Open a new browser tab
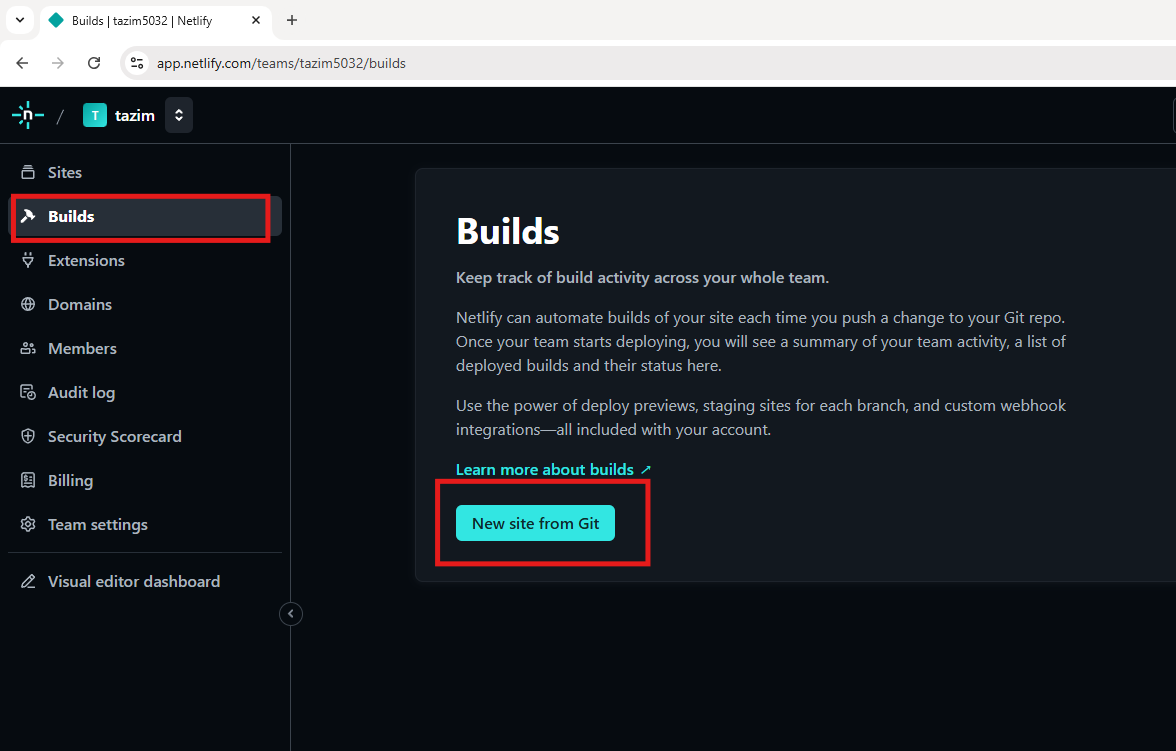Viewport: 1176px width, 751px height. (292, 20)
